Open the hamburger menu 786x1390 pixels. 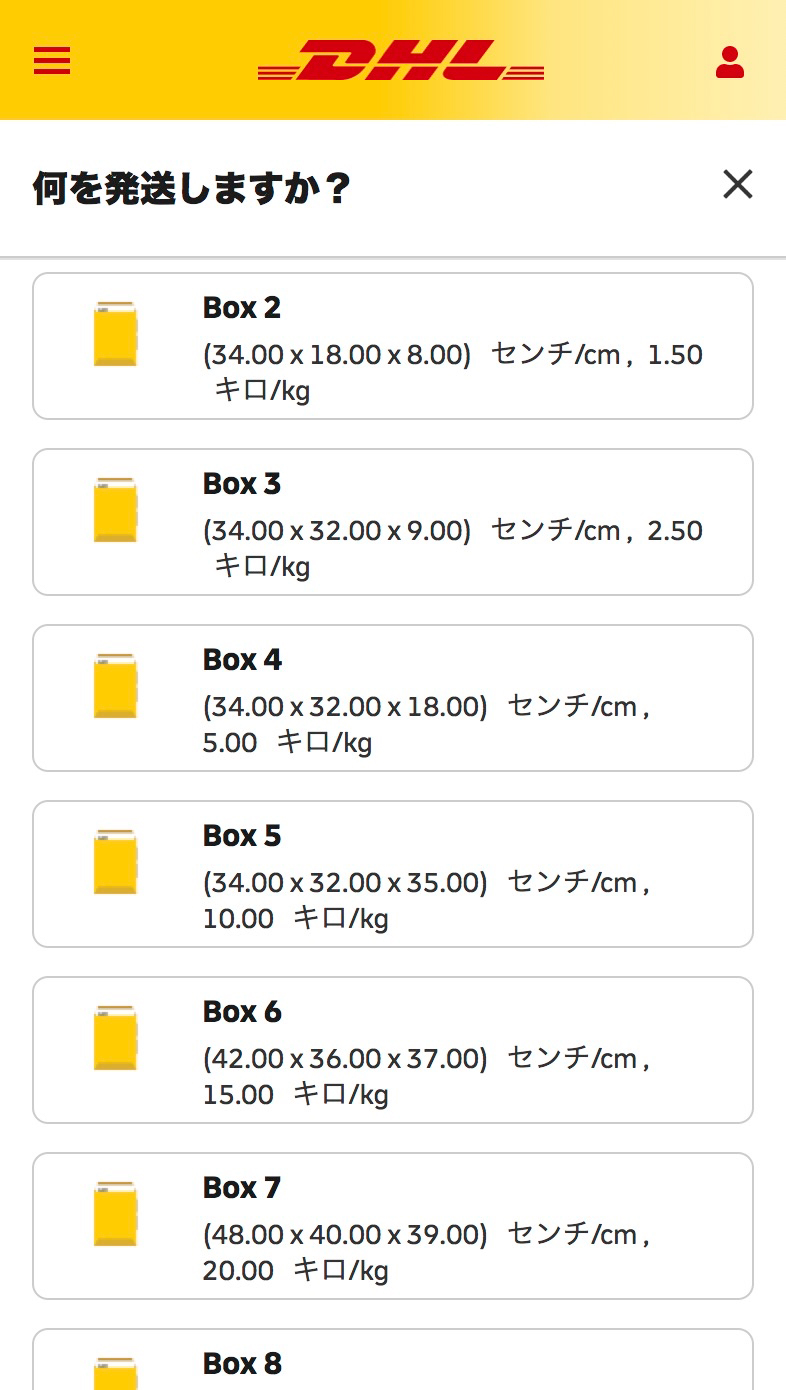52,61
